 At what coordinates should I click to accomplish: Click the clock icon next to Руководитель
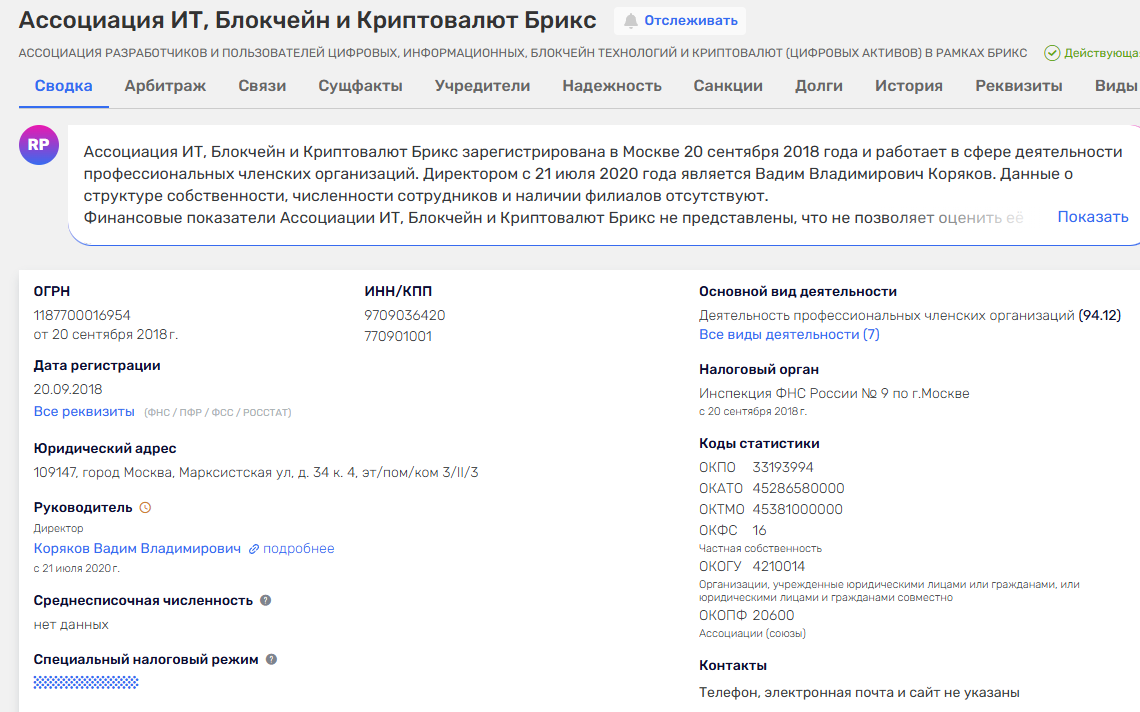pos(145,508)
